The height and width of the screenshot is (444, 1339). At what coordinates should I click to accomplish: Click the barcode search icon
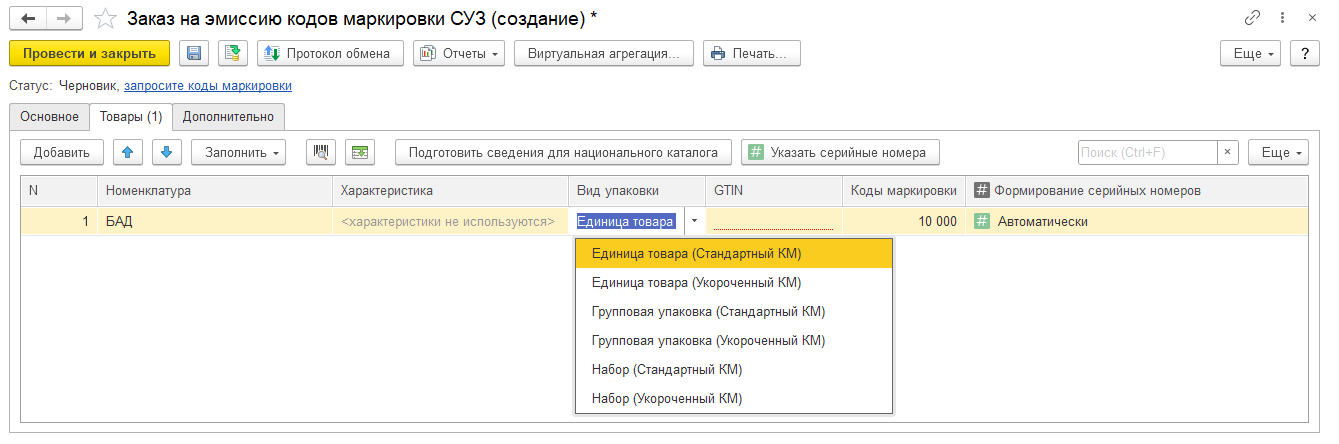pos(321,152)
